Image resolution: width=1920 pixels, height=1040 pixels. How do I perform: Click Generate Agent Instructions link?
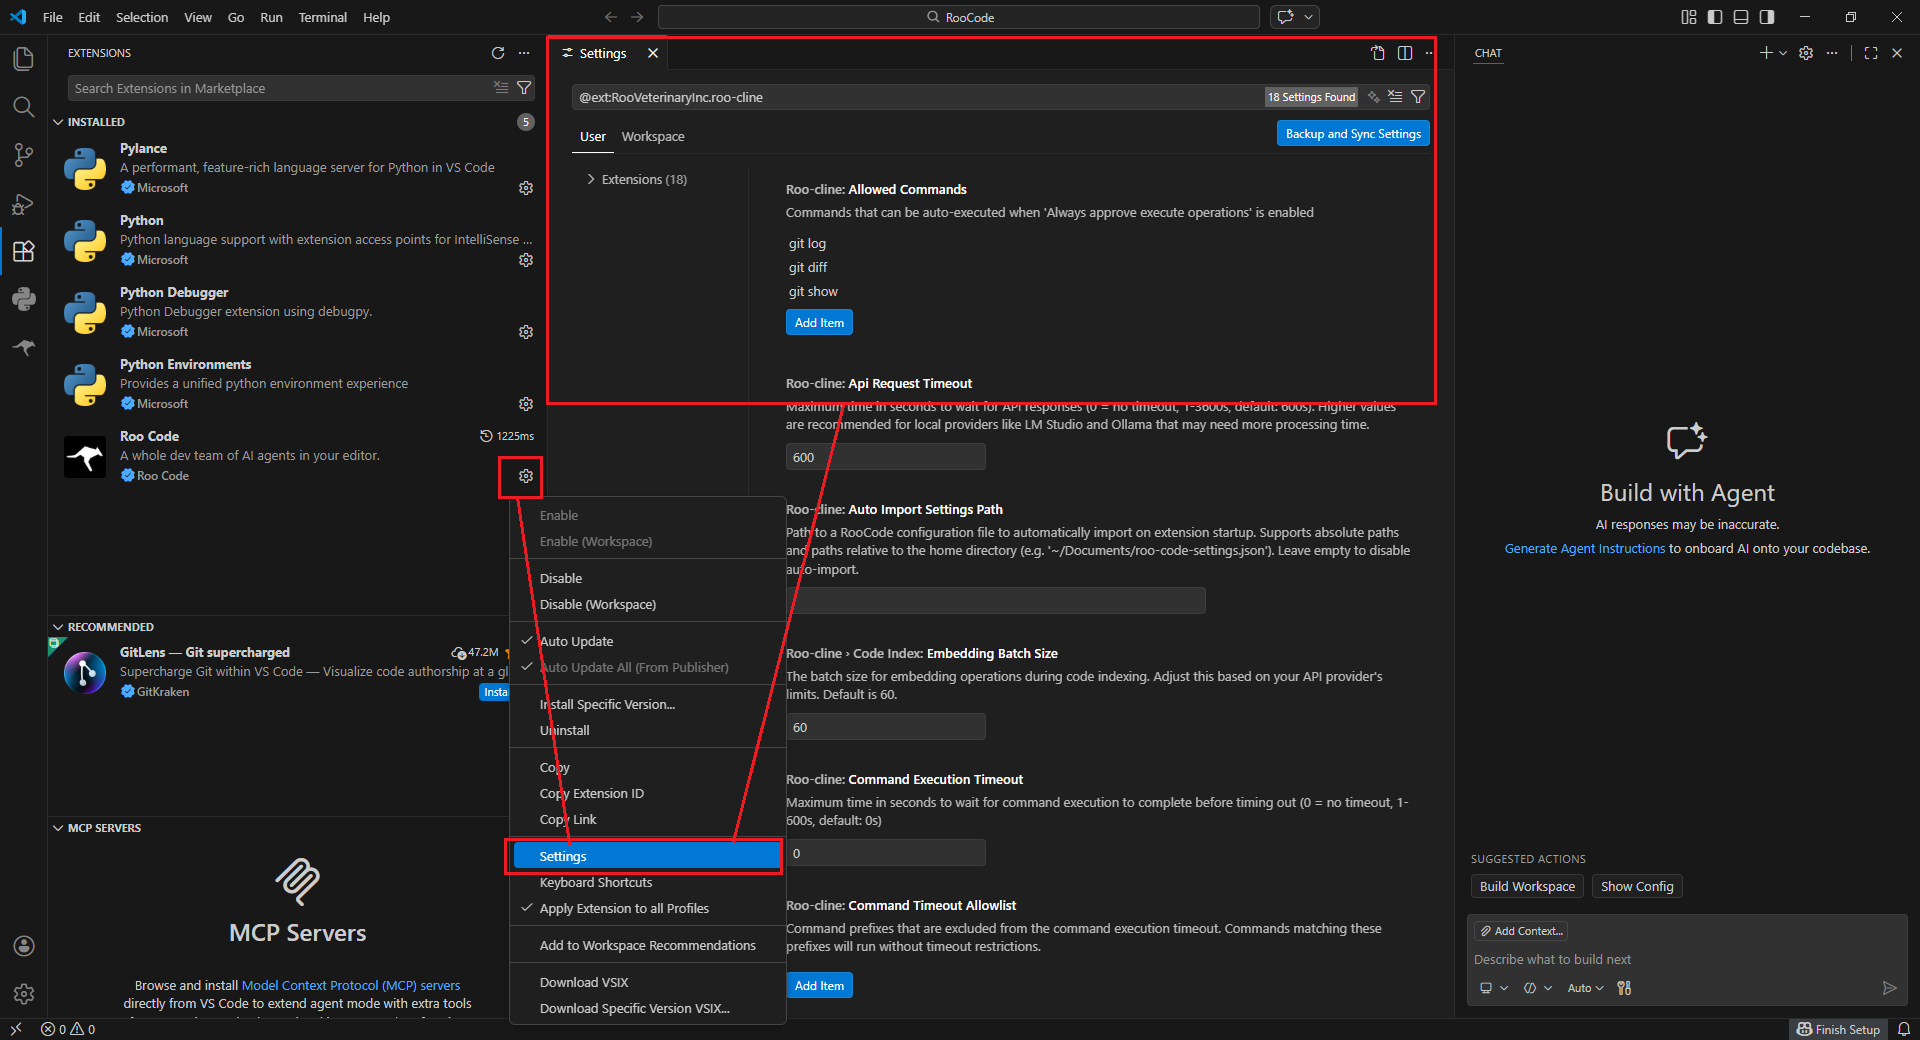(x=1584, y=549)
